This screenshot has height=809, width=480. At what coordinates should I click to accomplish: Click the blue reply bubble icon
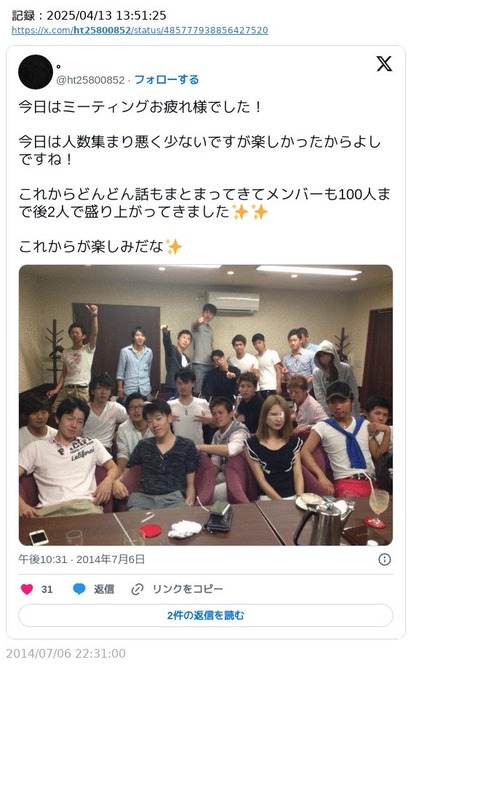[79, 589]
